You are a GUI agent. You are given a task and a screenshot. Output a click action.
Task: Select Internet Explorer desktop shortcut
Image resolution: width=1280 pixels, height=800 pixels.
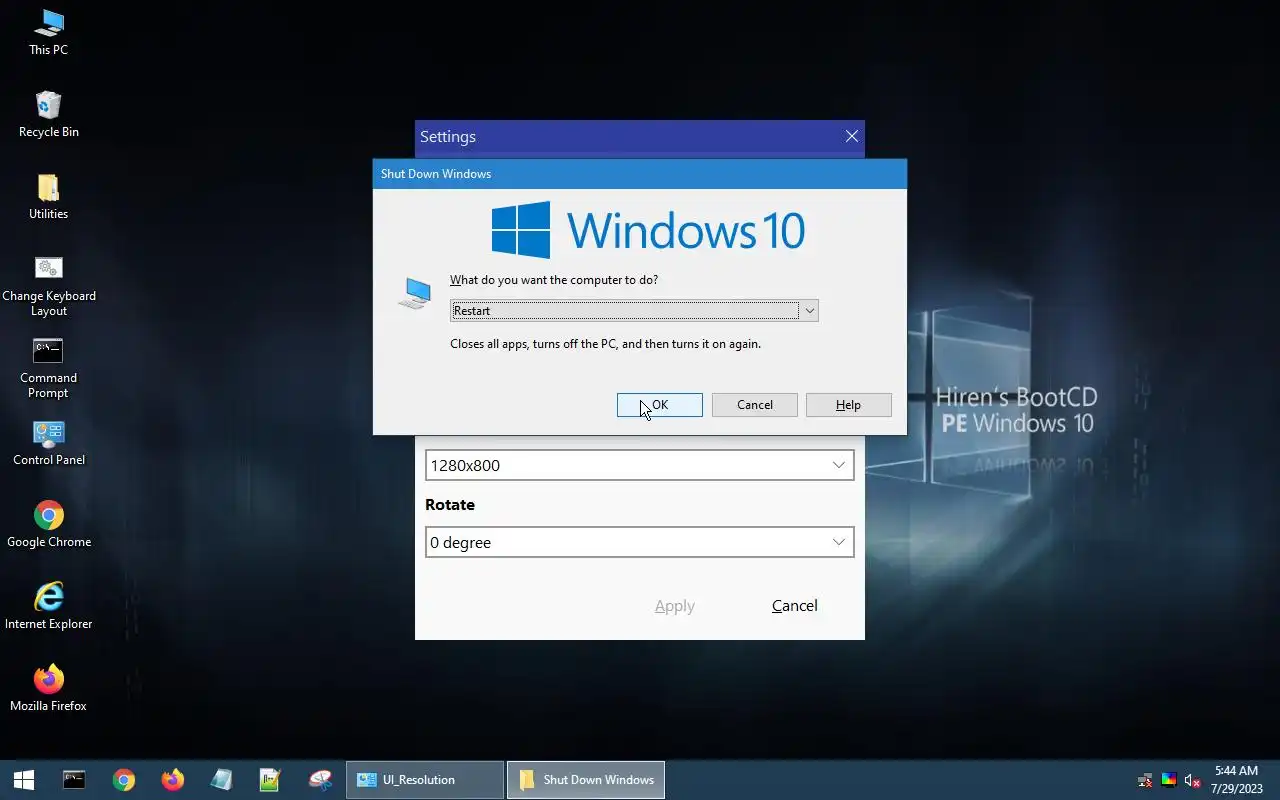pyautogui.click(x=48, y=606)
